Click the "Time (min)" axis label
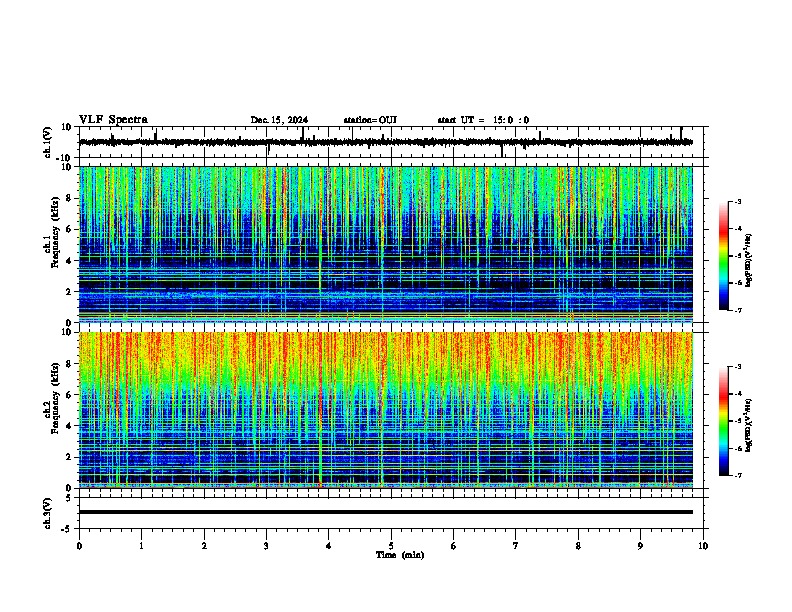This screenshot has height=612, width=792. [400, 555]
